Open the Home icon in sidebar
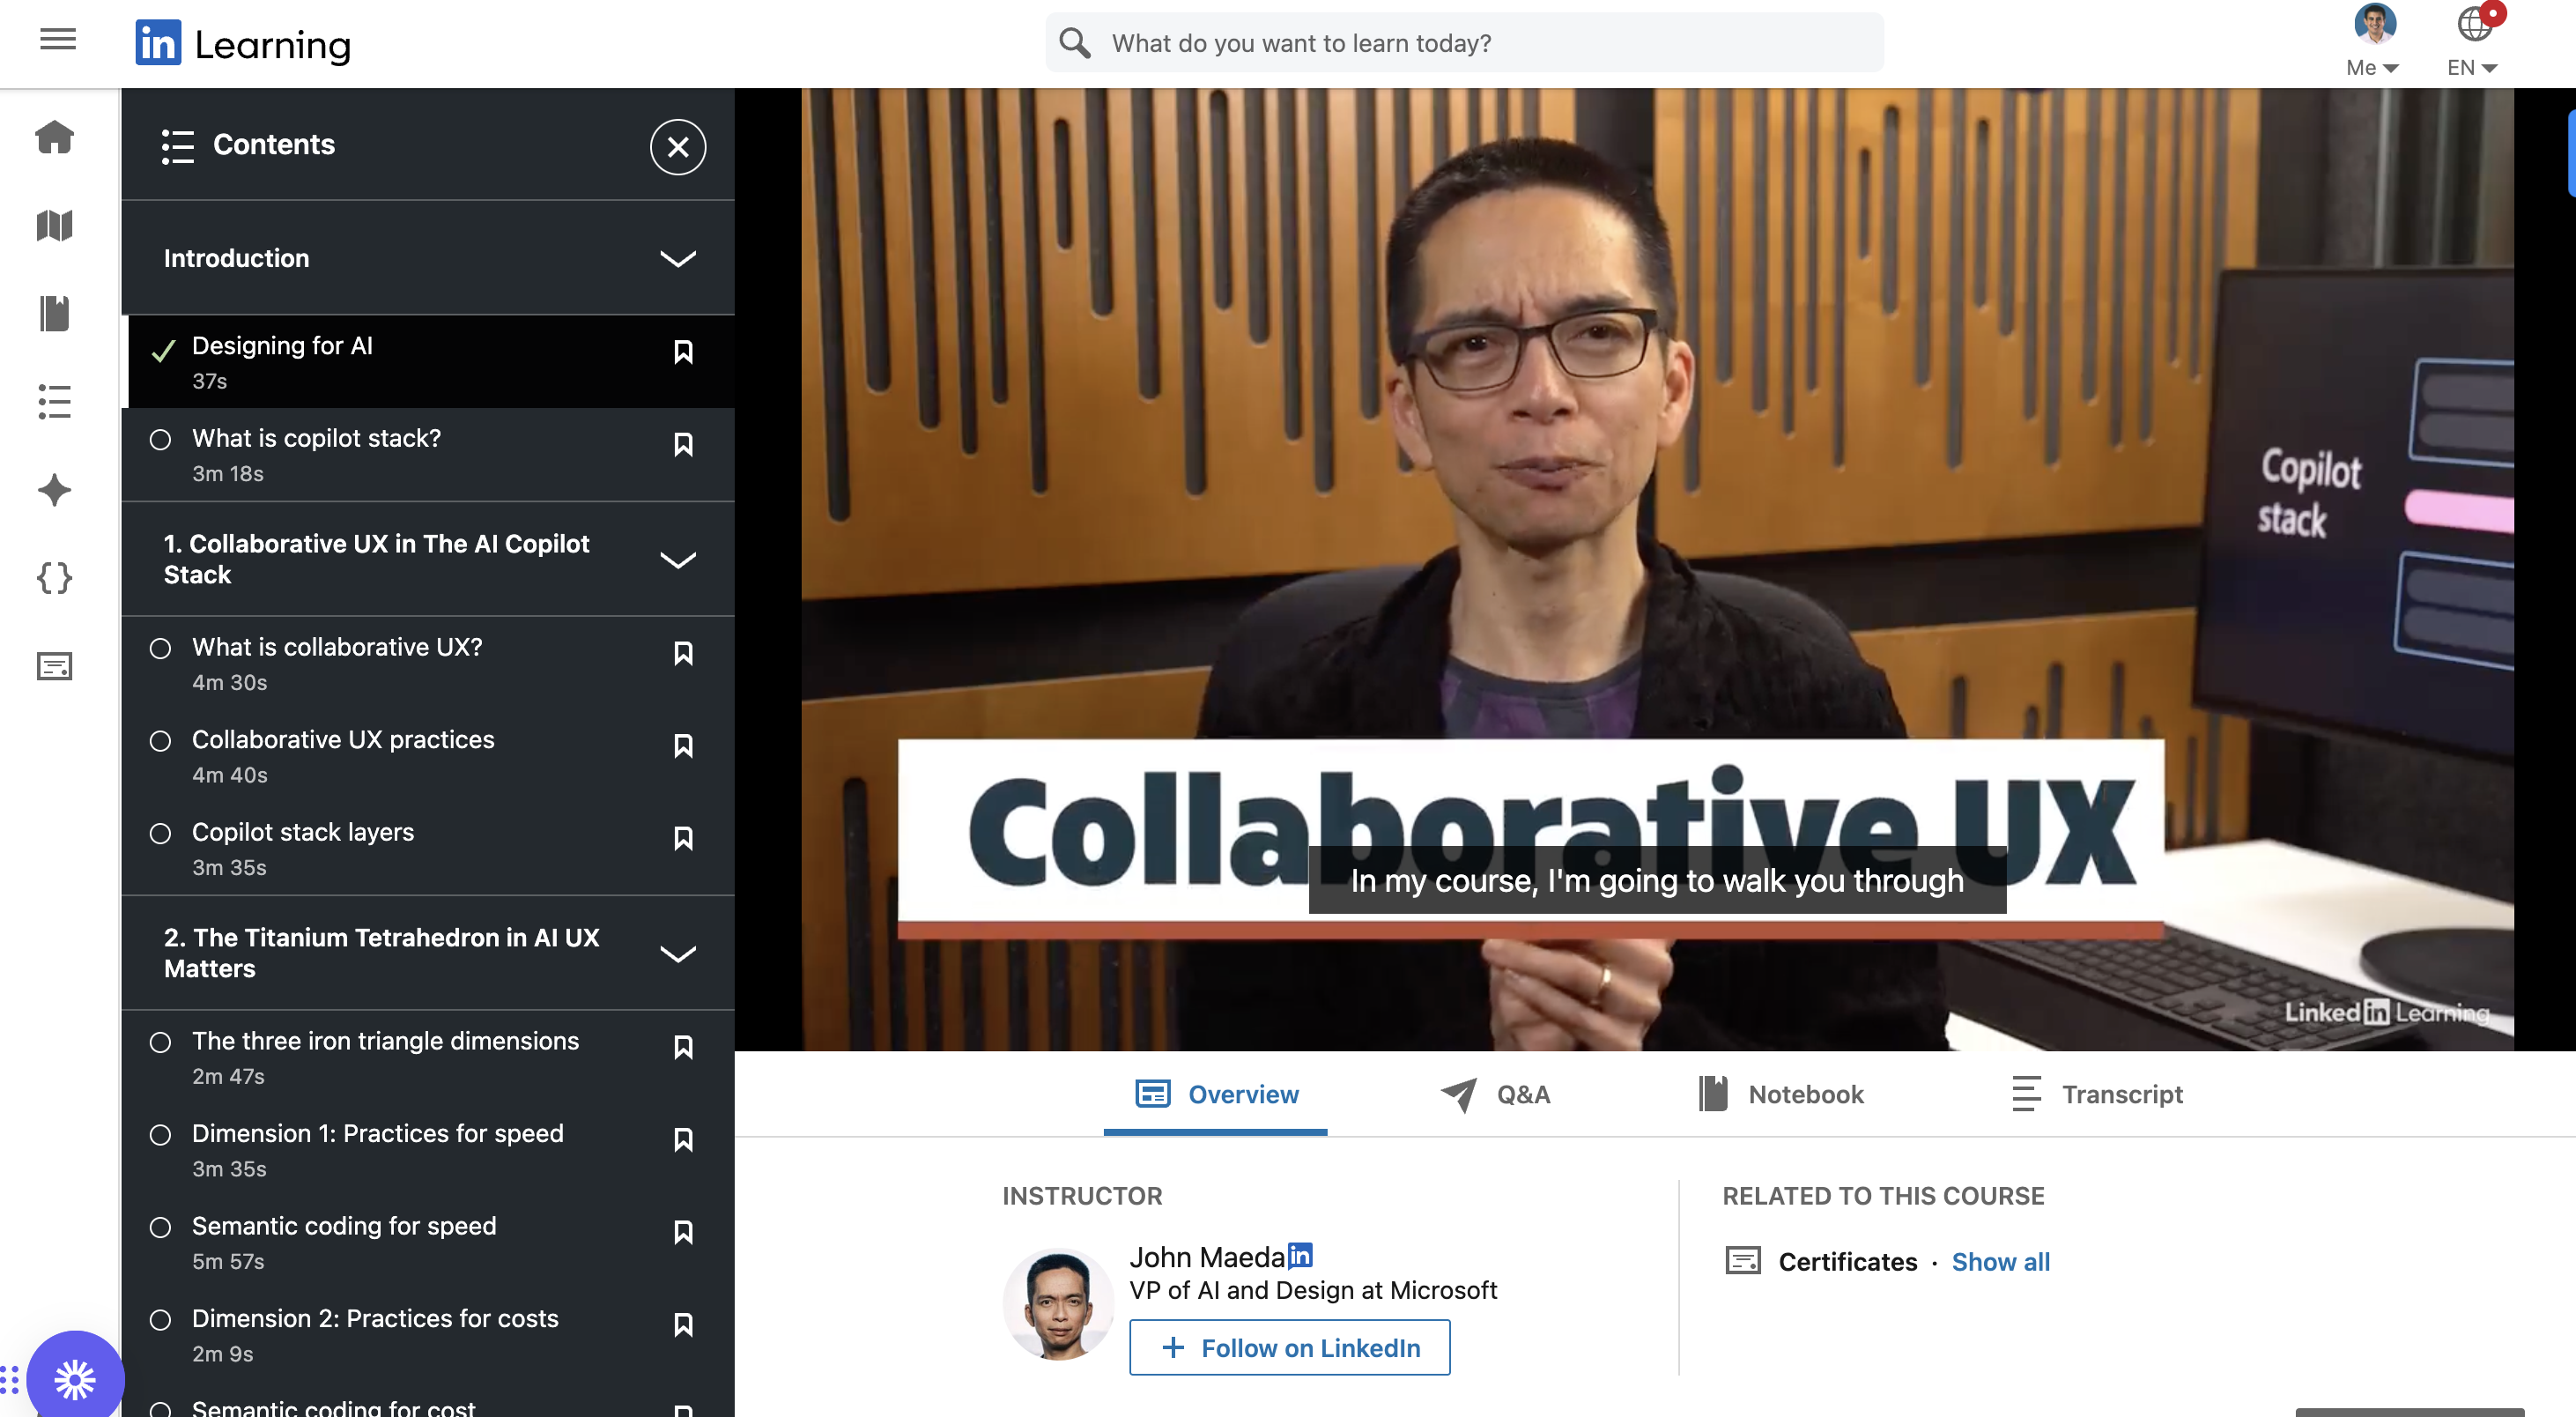 coord(55,138)
